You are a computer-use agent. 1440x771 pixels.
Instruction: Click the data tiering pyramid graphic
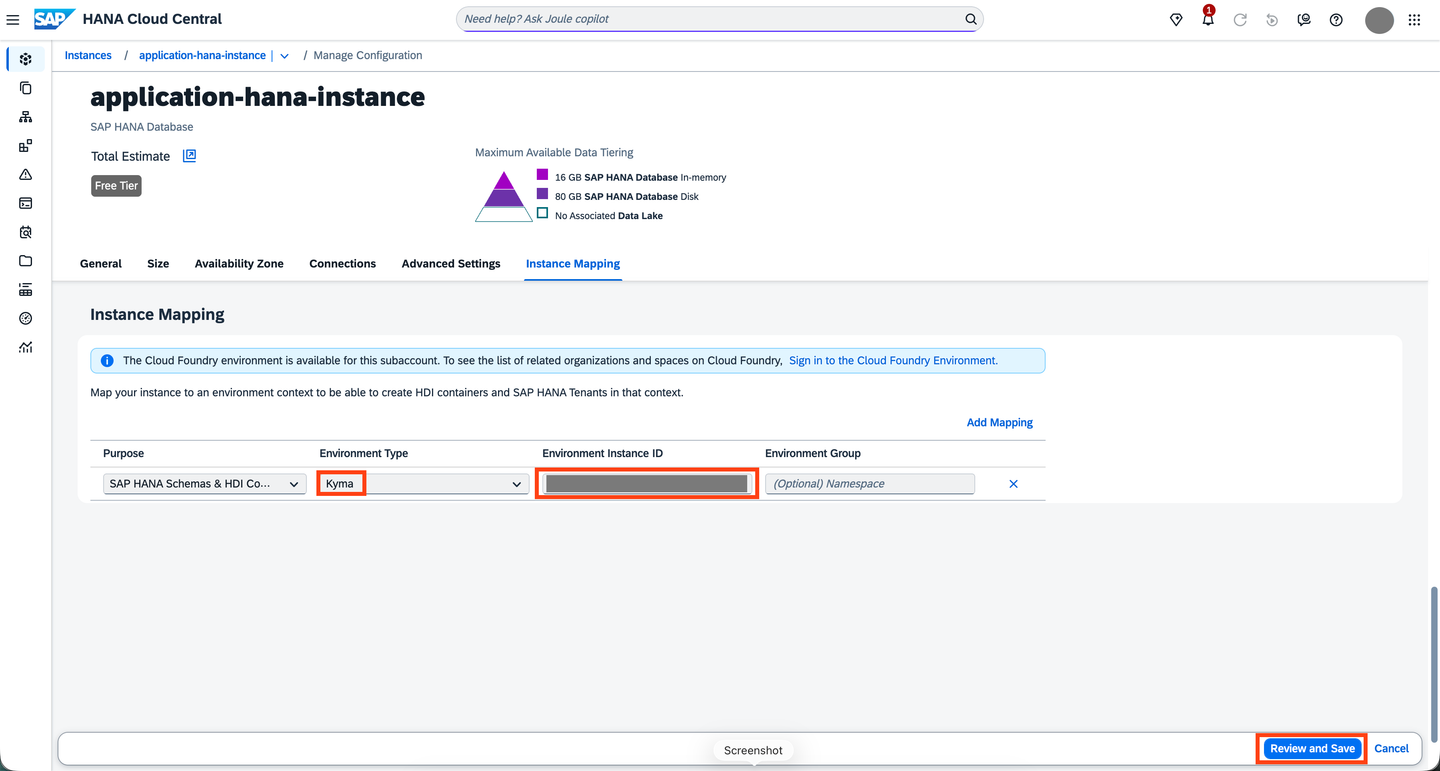[504, 196]
